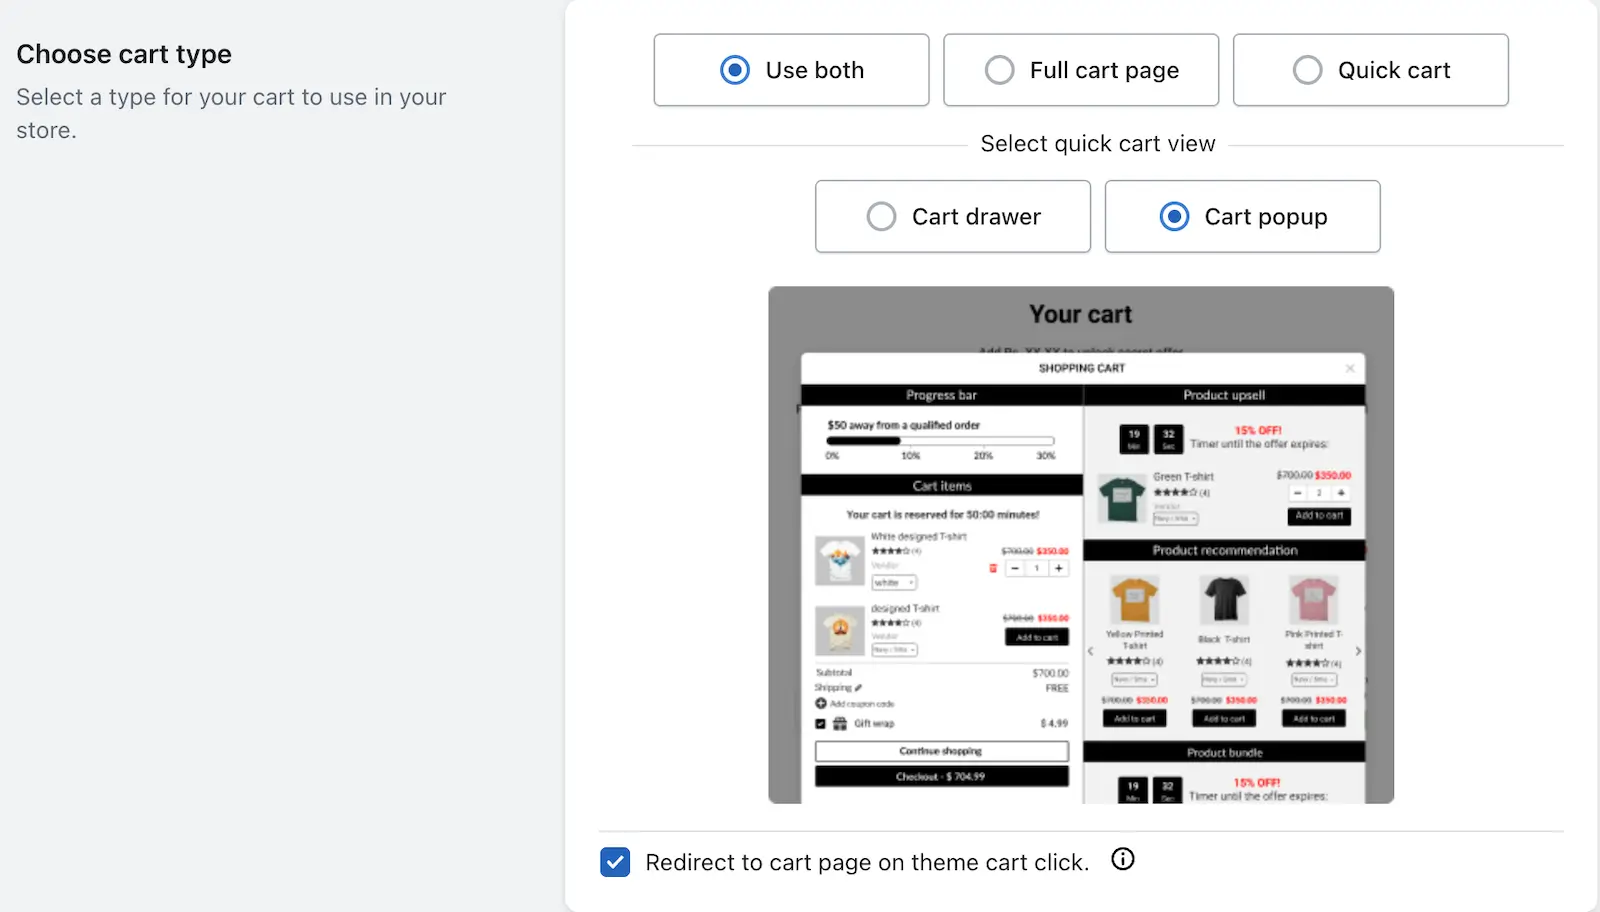
Task: Open Green T-shirt variant dropdown in preview
Action: point(1175,519)
